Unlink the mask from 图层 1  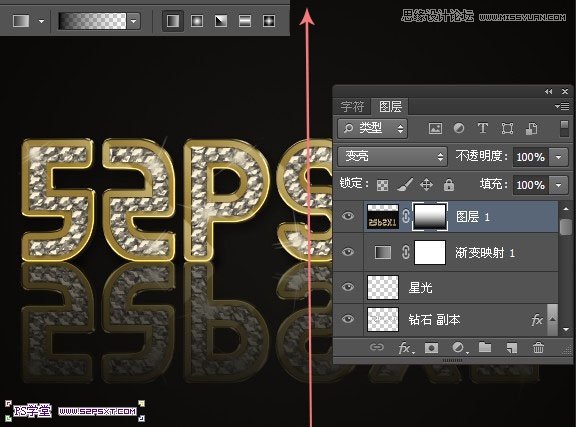point(406,216)
